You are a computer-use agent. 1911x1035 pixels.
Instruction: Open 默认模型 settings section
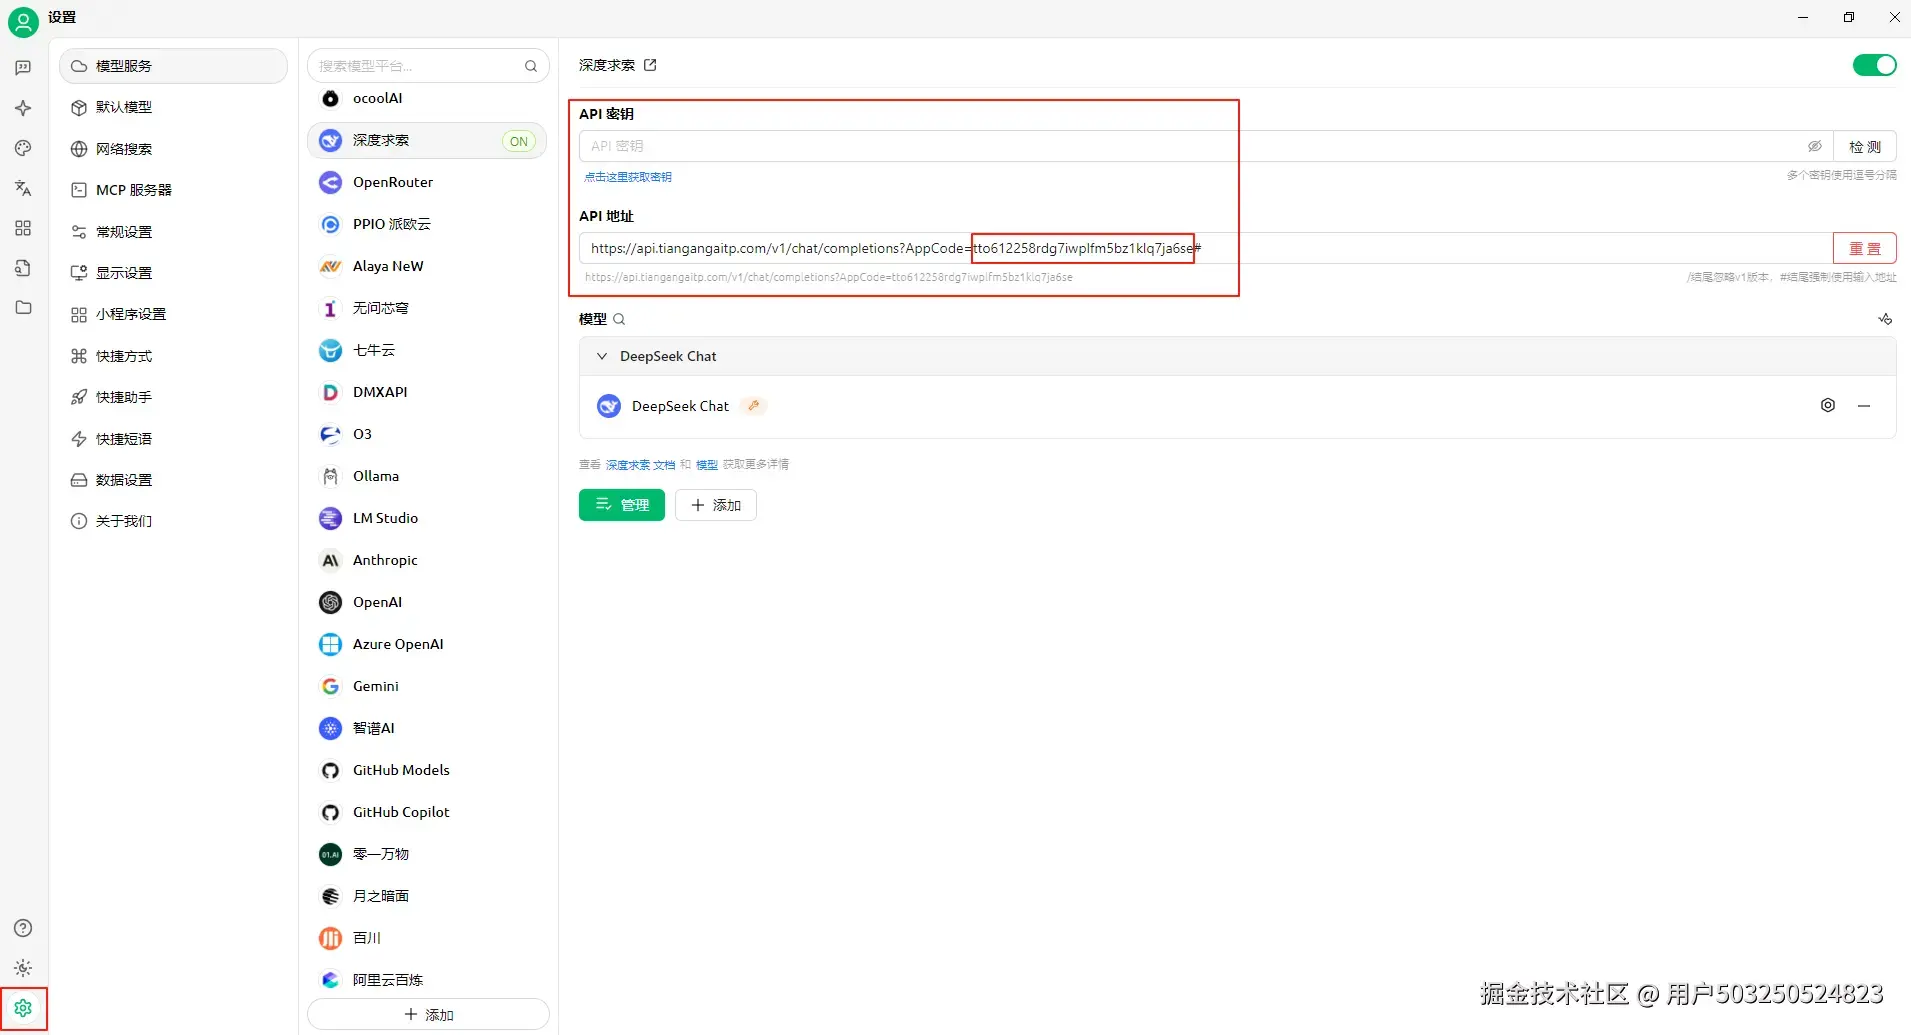tap(174, 107)
